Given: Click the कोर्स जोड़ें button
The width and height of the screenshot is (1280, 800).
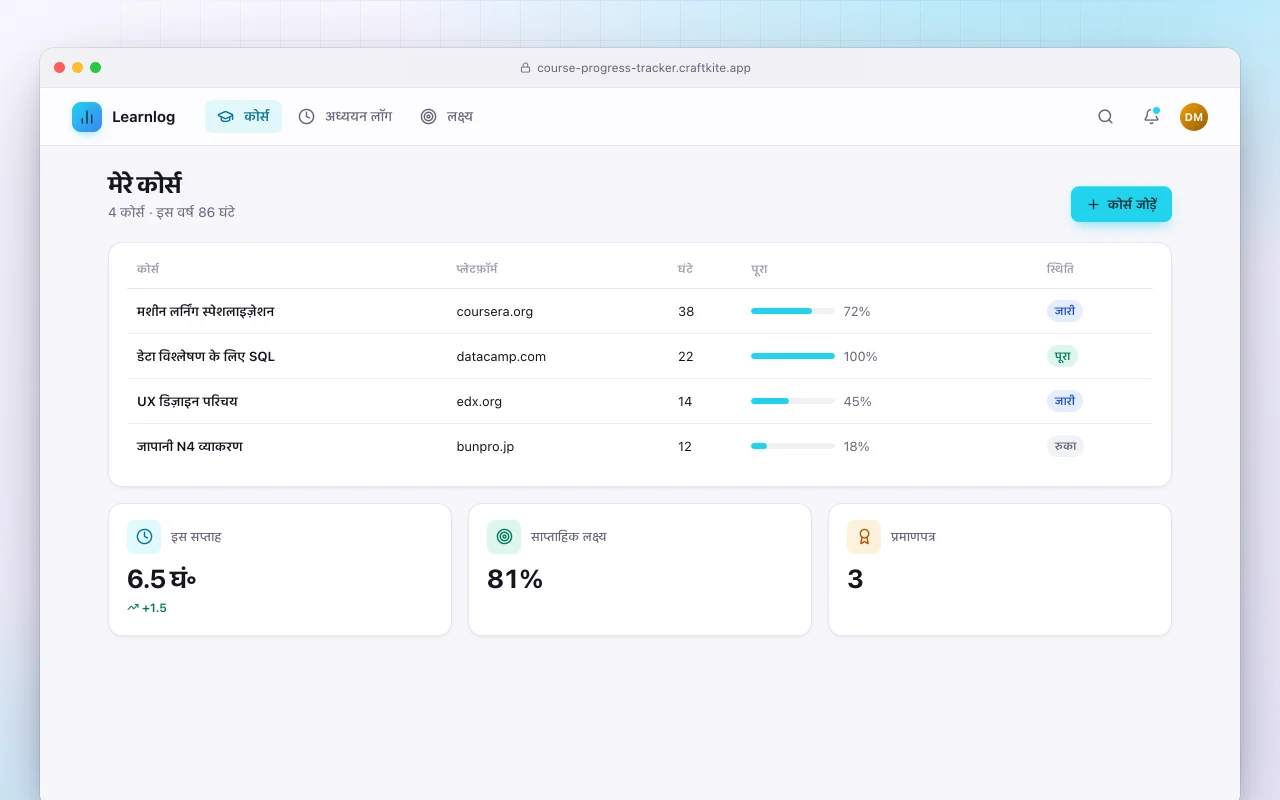Looking at the screenshot, I should [x=1121, y=204].
